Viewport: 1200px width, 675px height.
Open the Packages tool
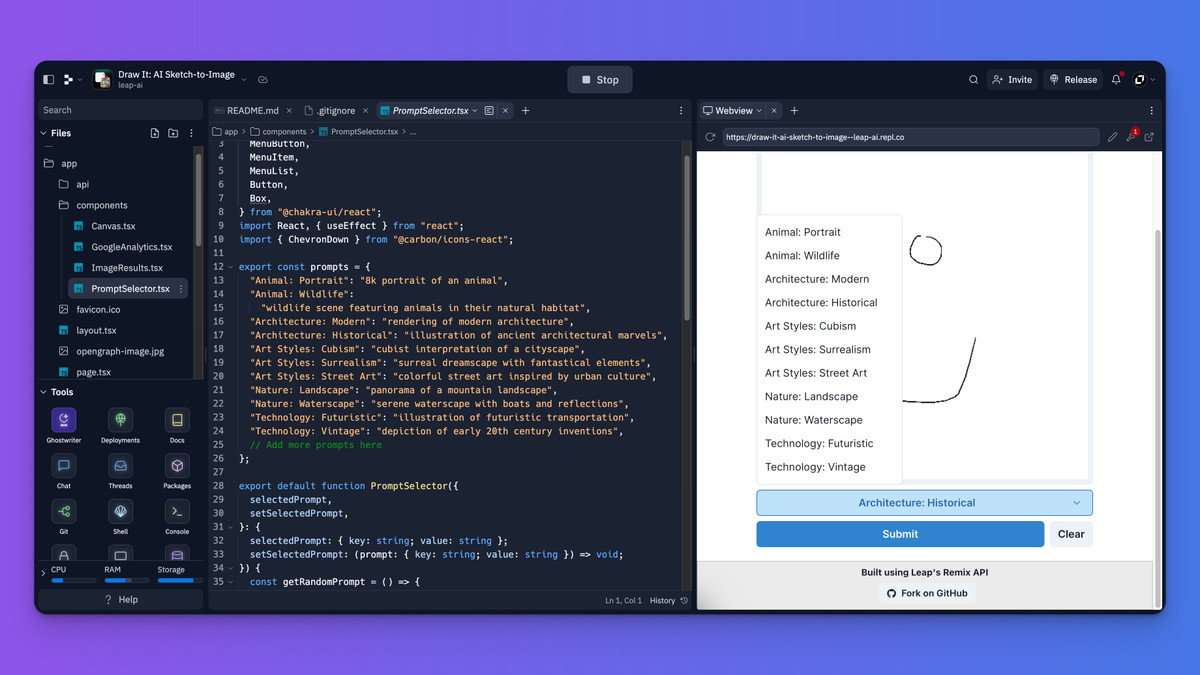click(177, 466)
